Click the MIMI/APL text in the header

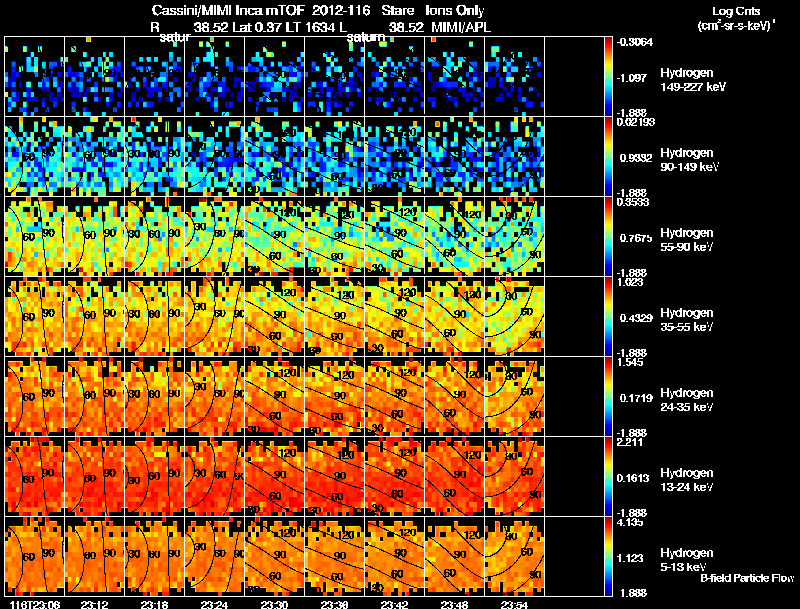(x=461, y=28)
